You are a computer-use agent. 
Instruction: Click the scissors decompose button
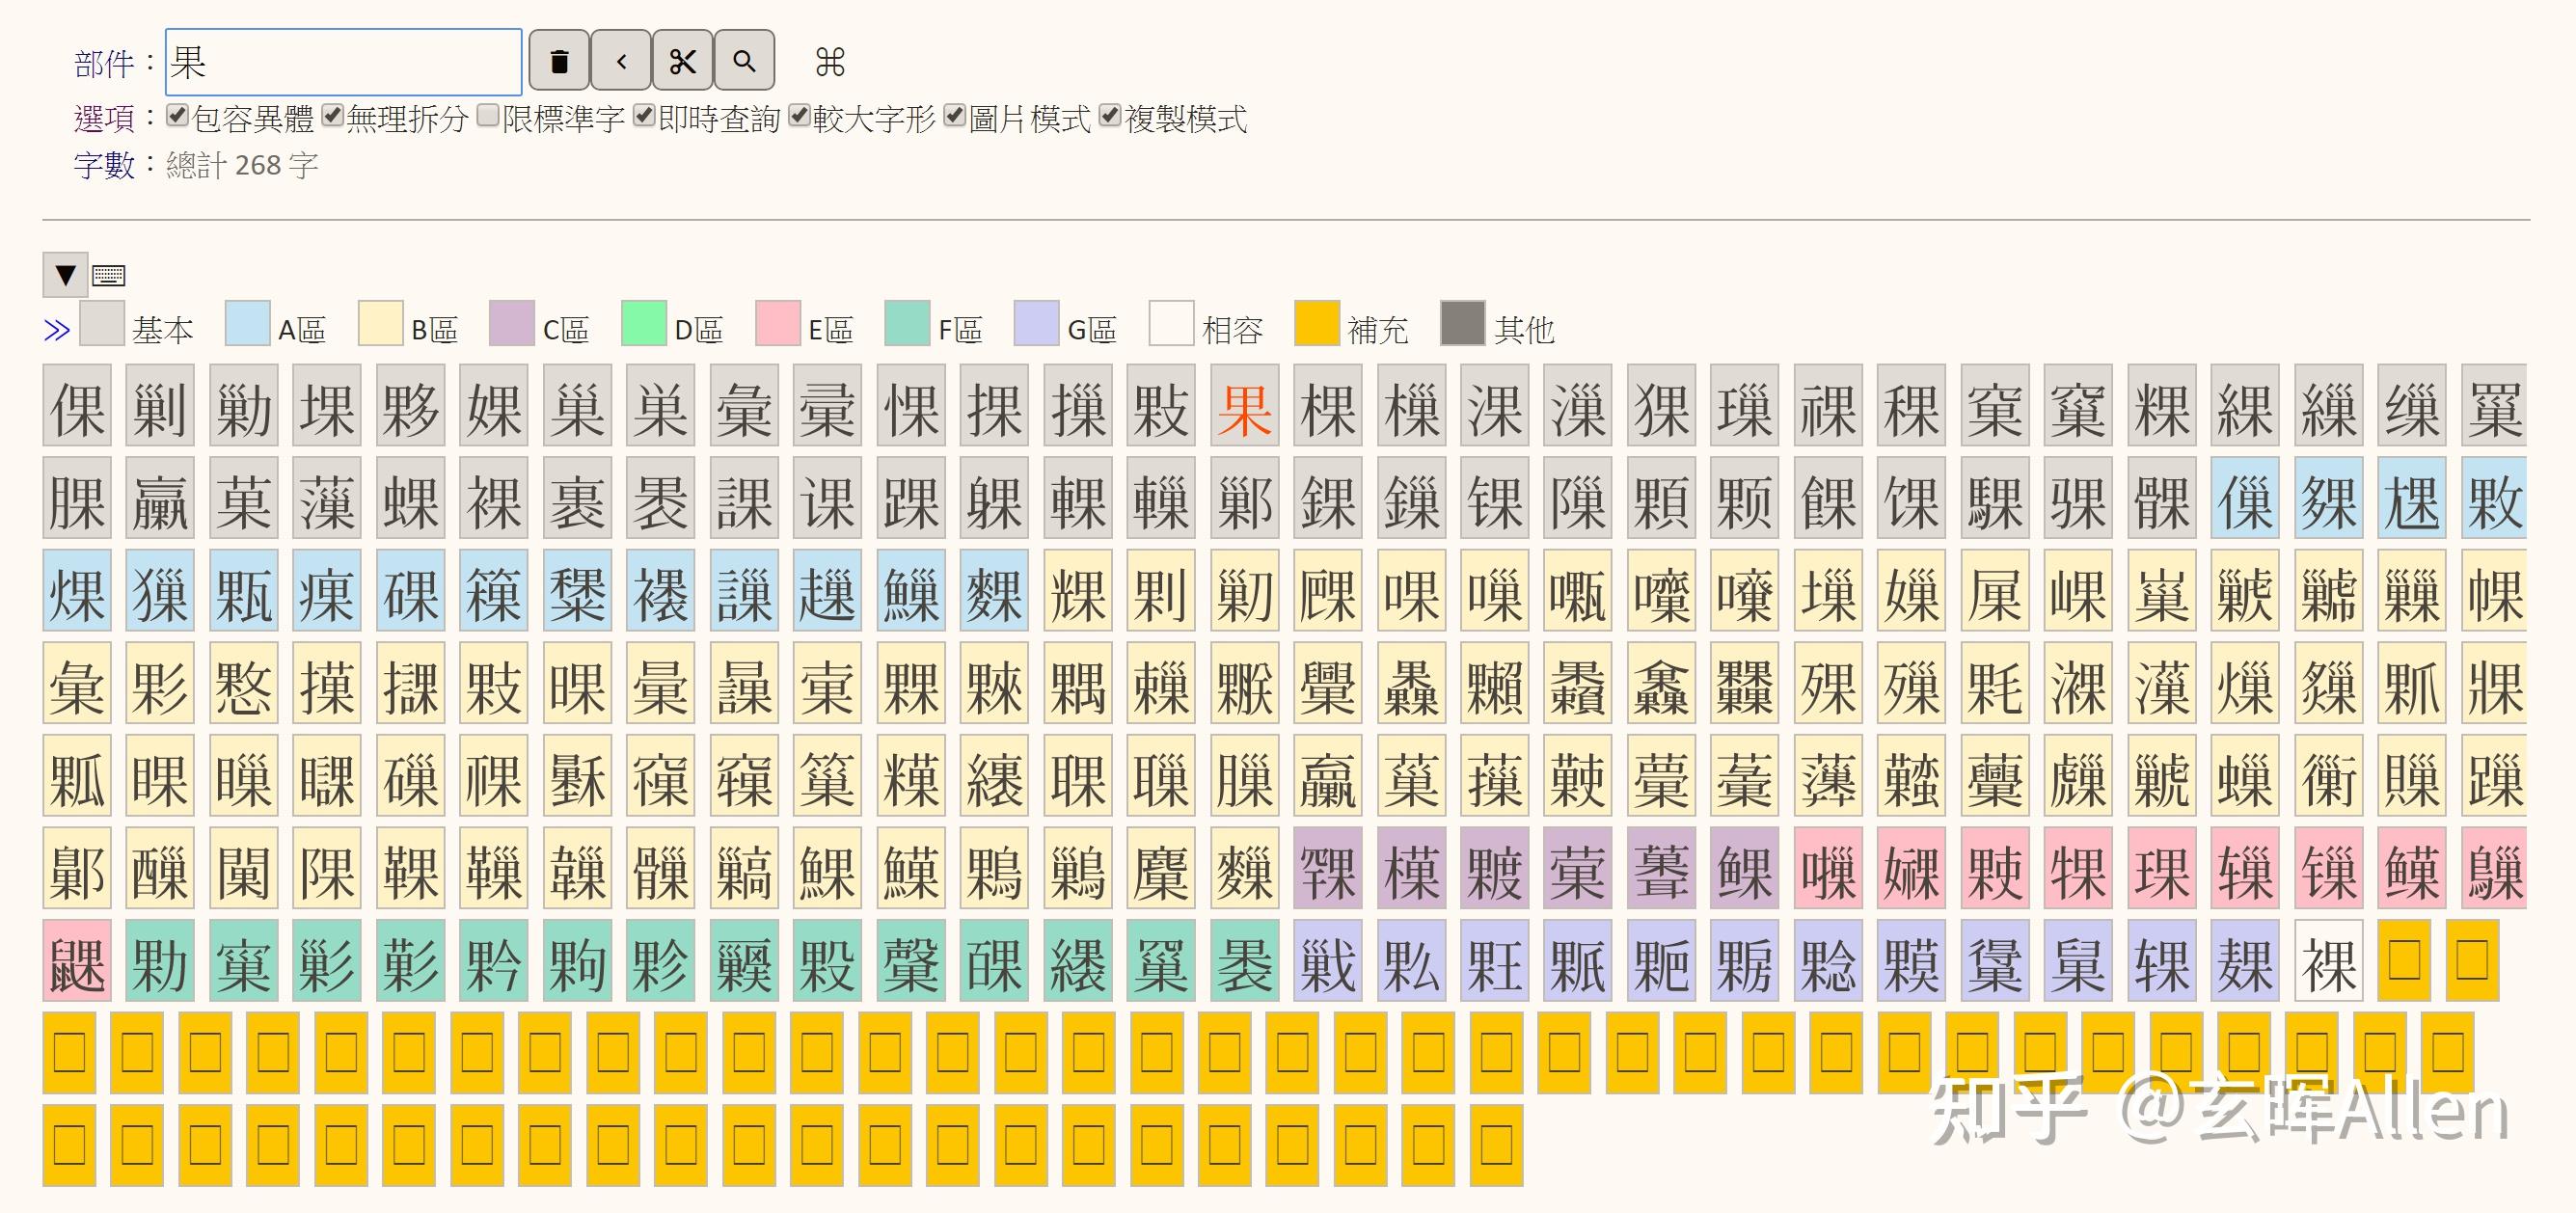(683, 61)
